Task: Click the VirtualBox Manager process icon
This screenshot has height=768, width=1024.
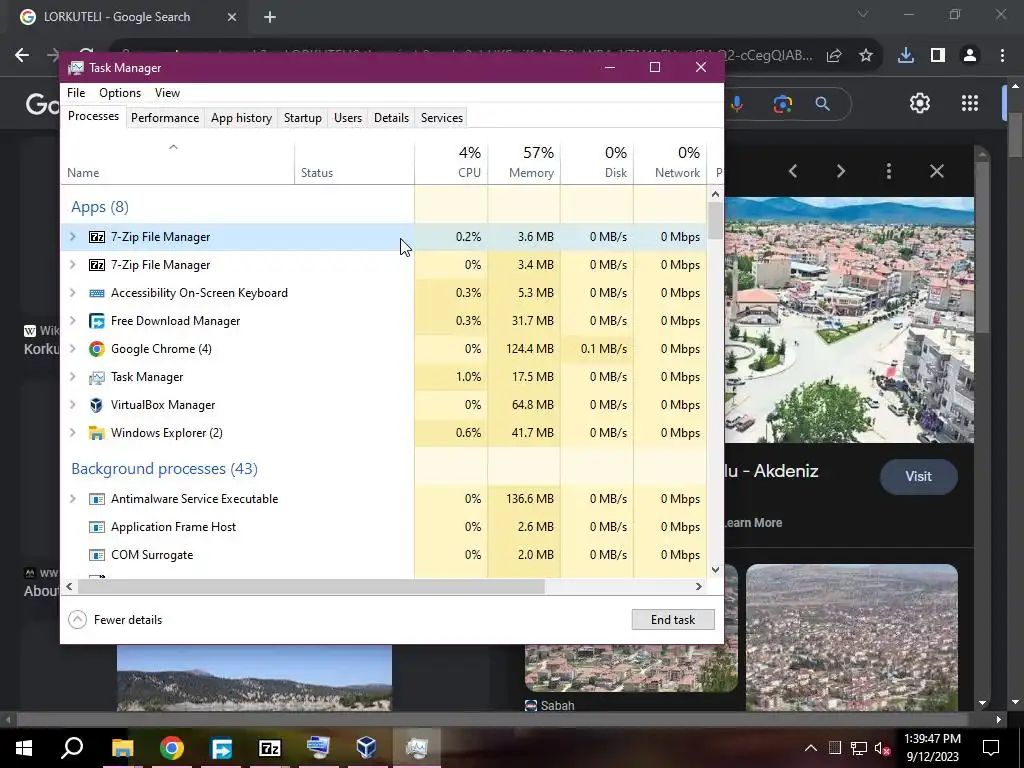Action: pyautogui.click(x=97, y=405)
